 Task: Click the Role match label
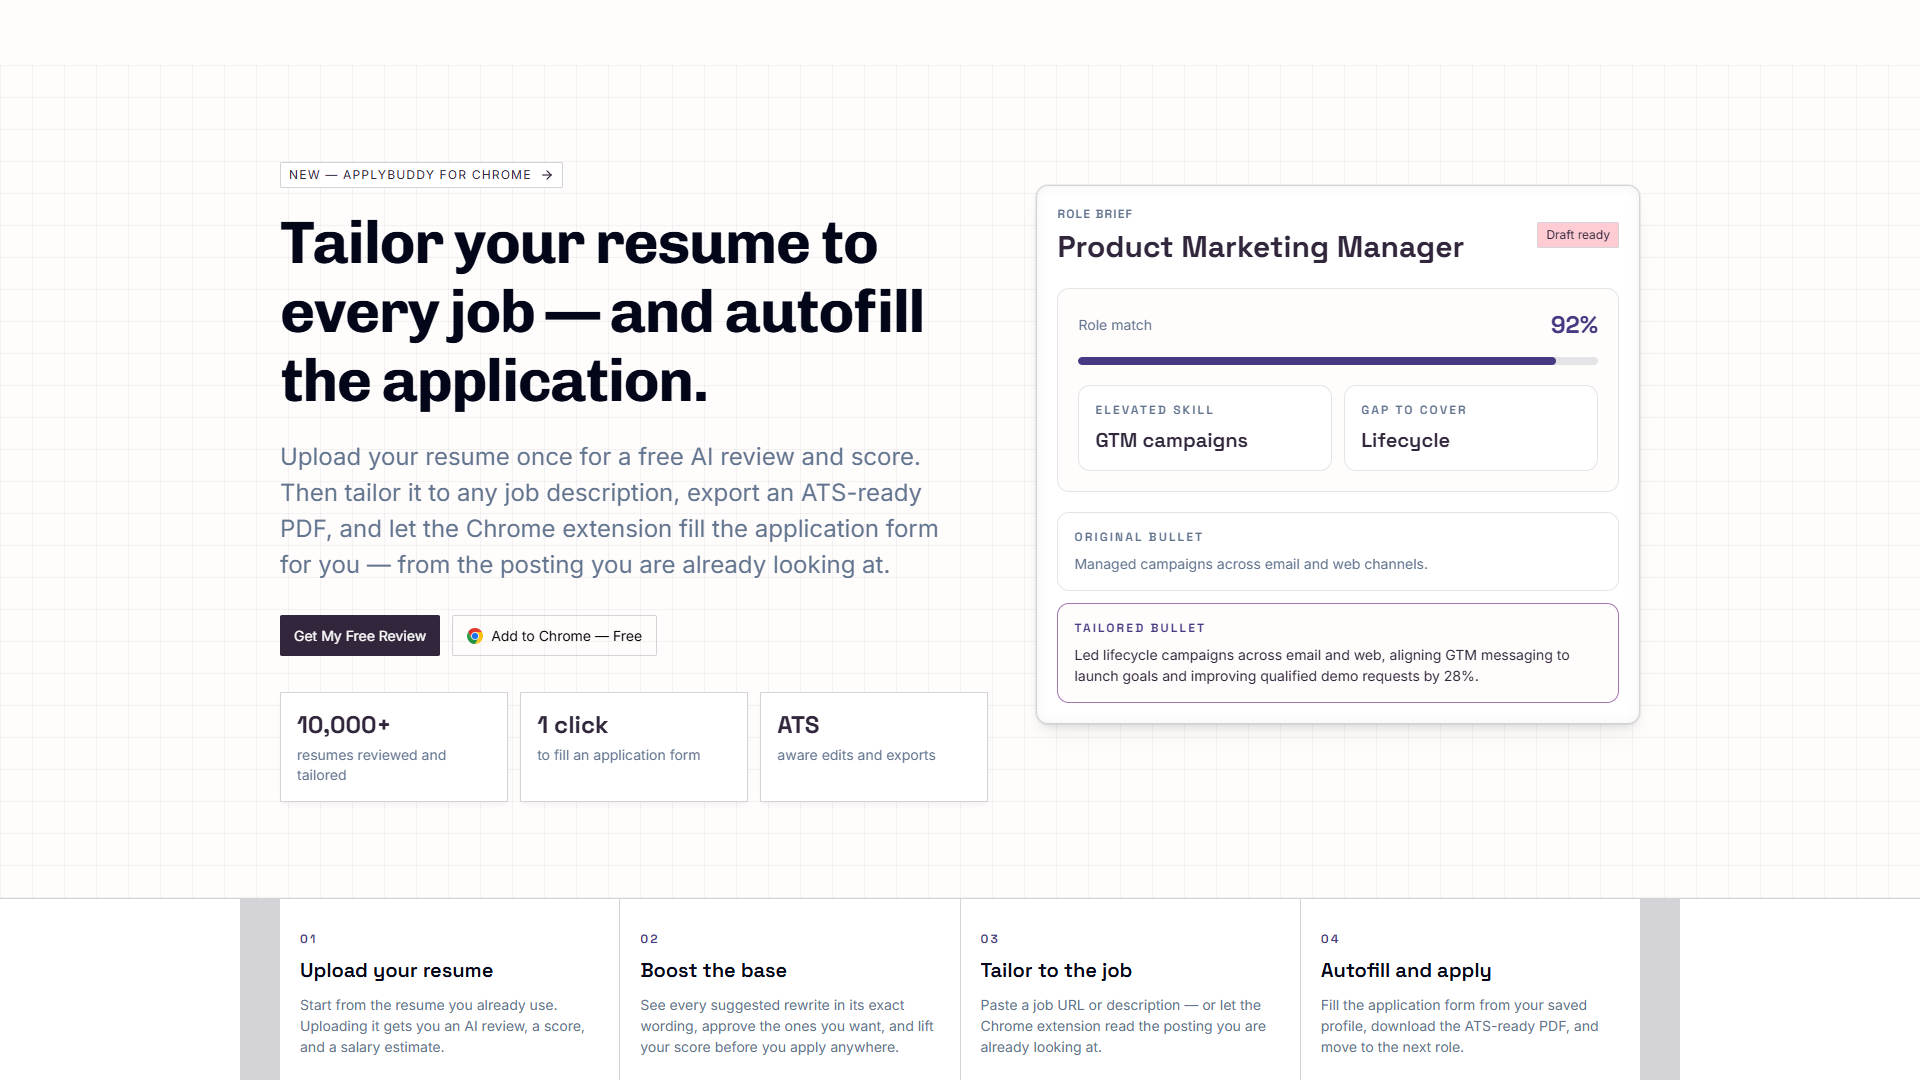coord(1115,325)
